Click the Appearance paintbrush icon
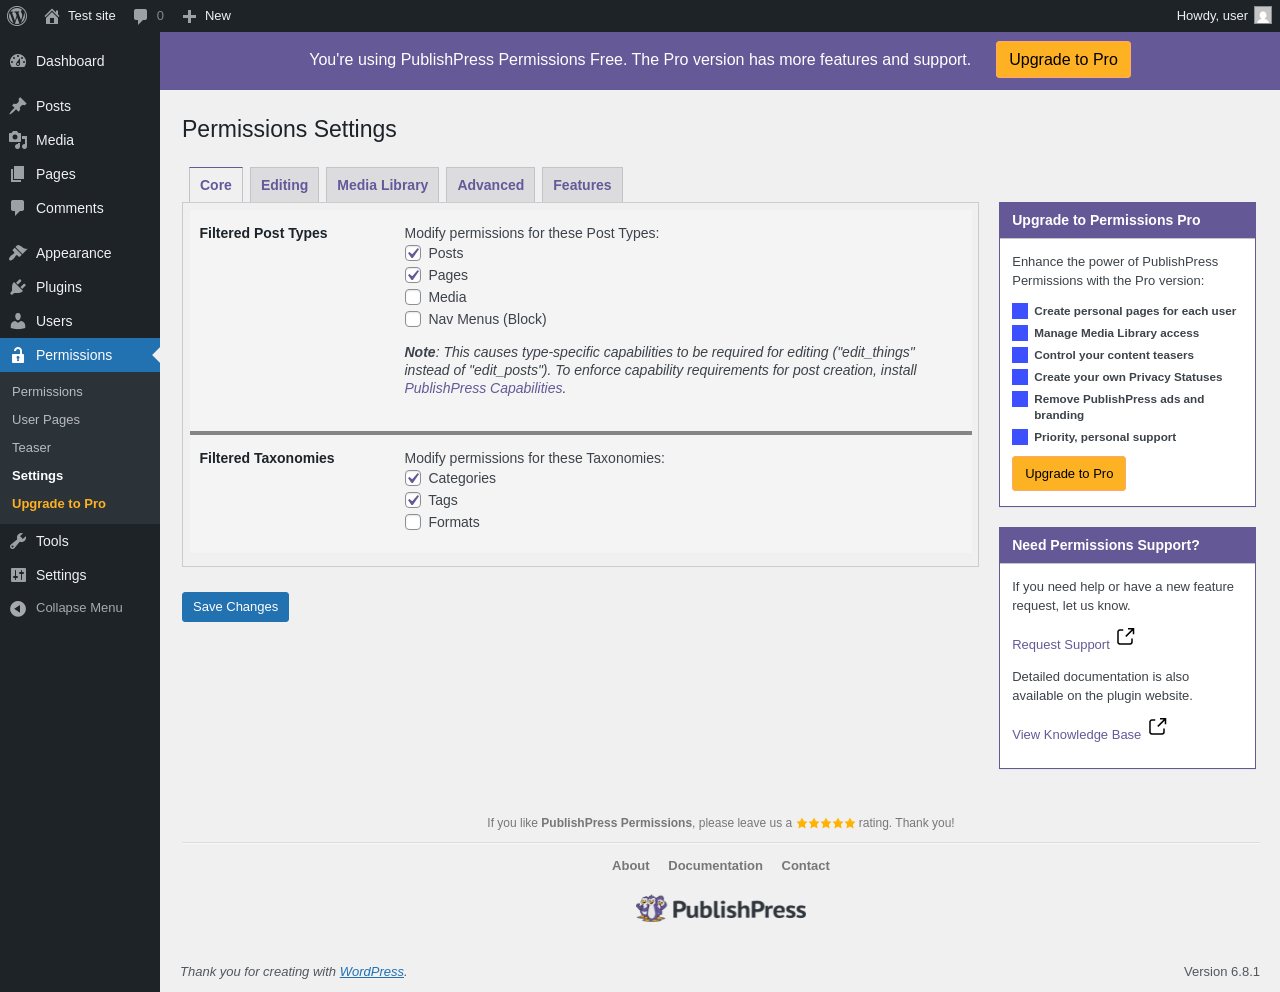1280x992 pixels. click(x=18, y=253)
